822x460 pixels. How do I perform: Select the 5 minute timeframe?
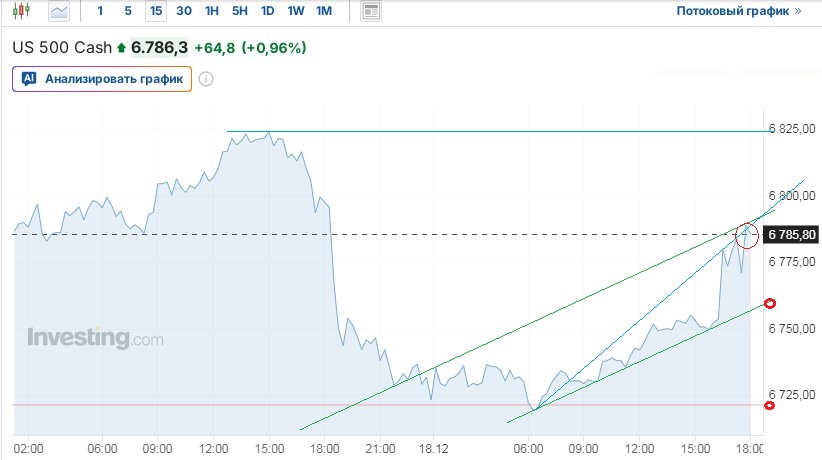tap(127, 11)
